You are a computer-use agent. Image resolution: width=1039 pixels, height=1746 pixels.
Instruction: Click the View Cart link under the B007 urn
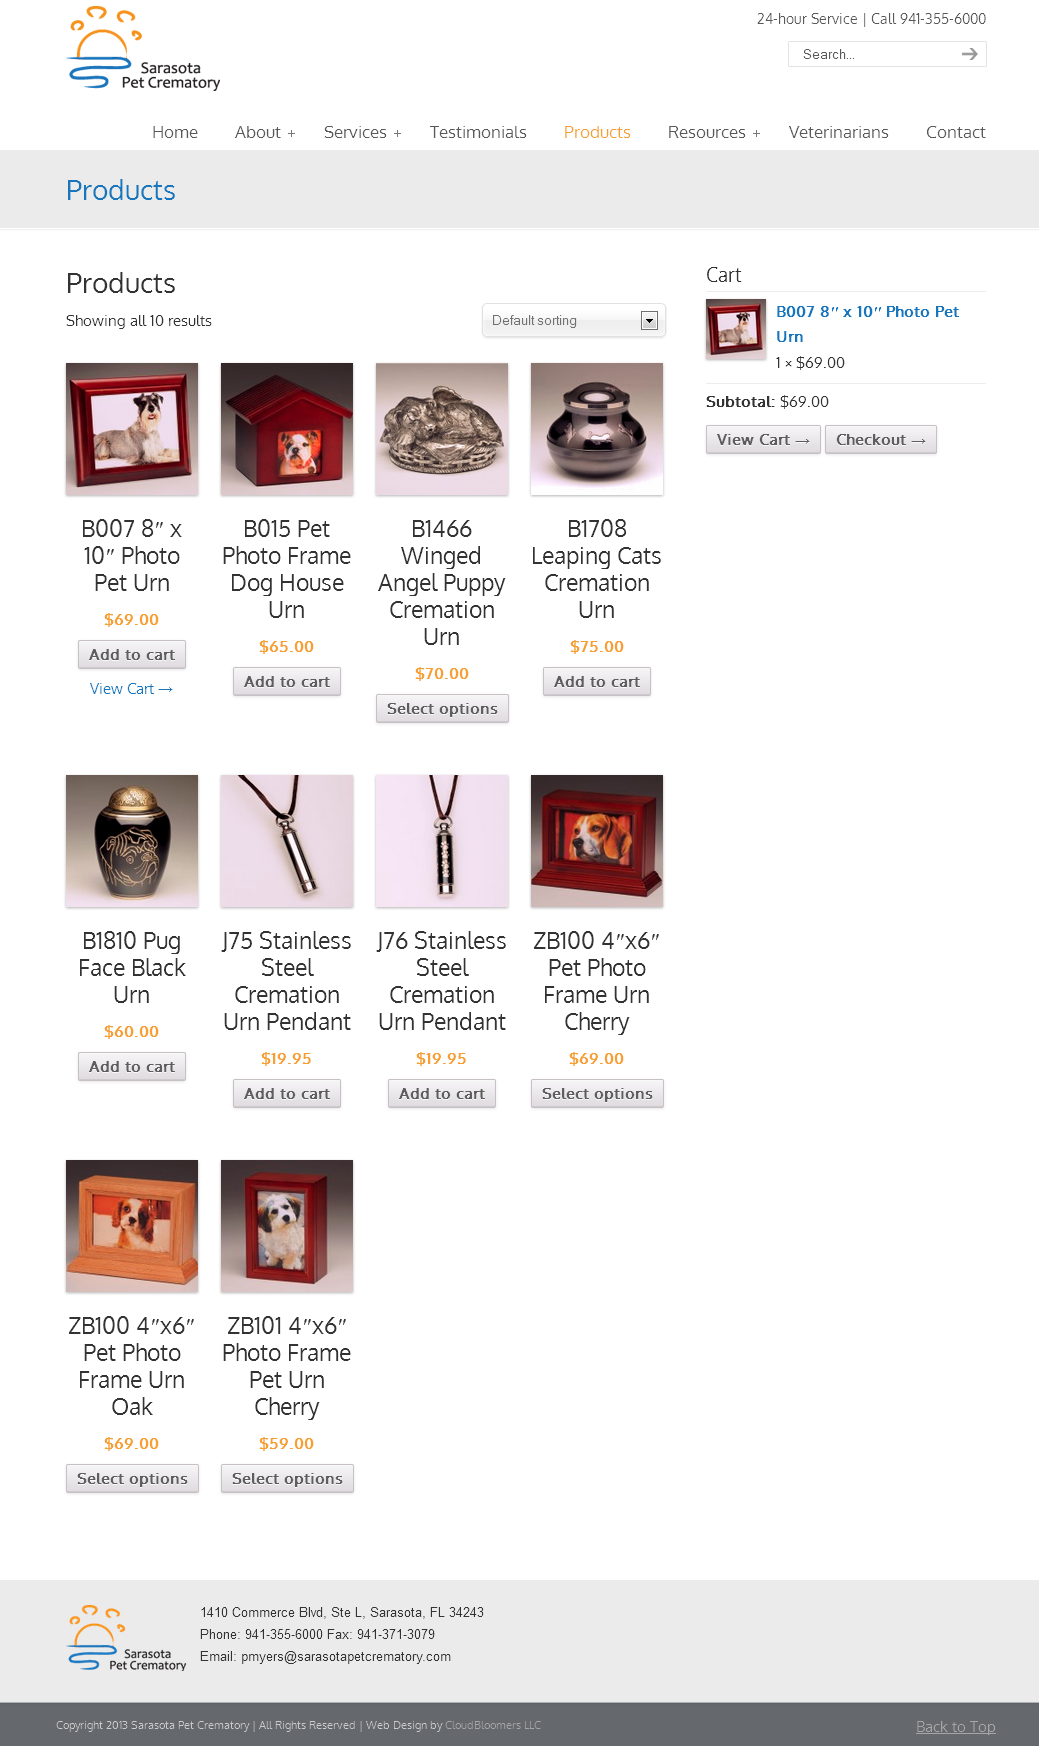[x=132, y=689]
